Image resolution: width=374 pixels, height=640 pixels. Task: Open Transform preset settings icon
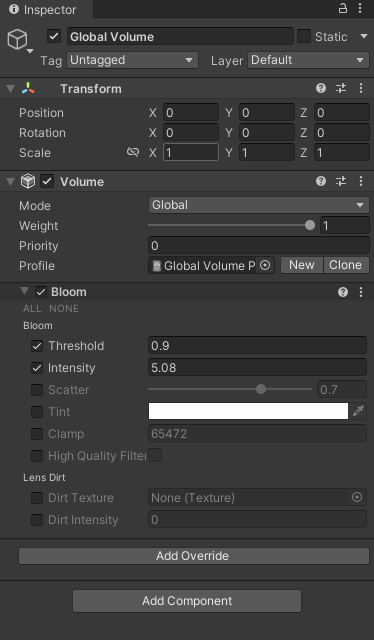[341, 88]
